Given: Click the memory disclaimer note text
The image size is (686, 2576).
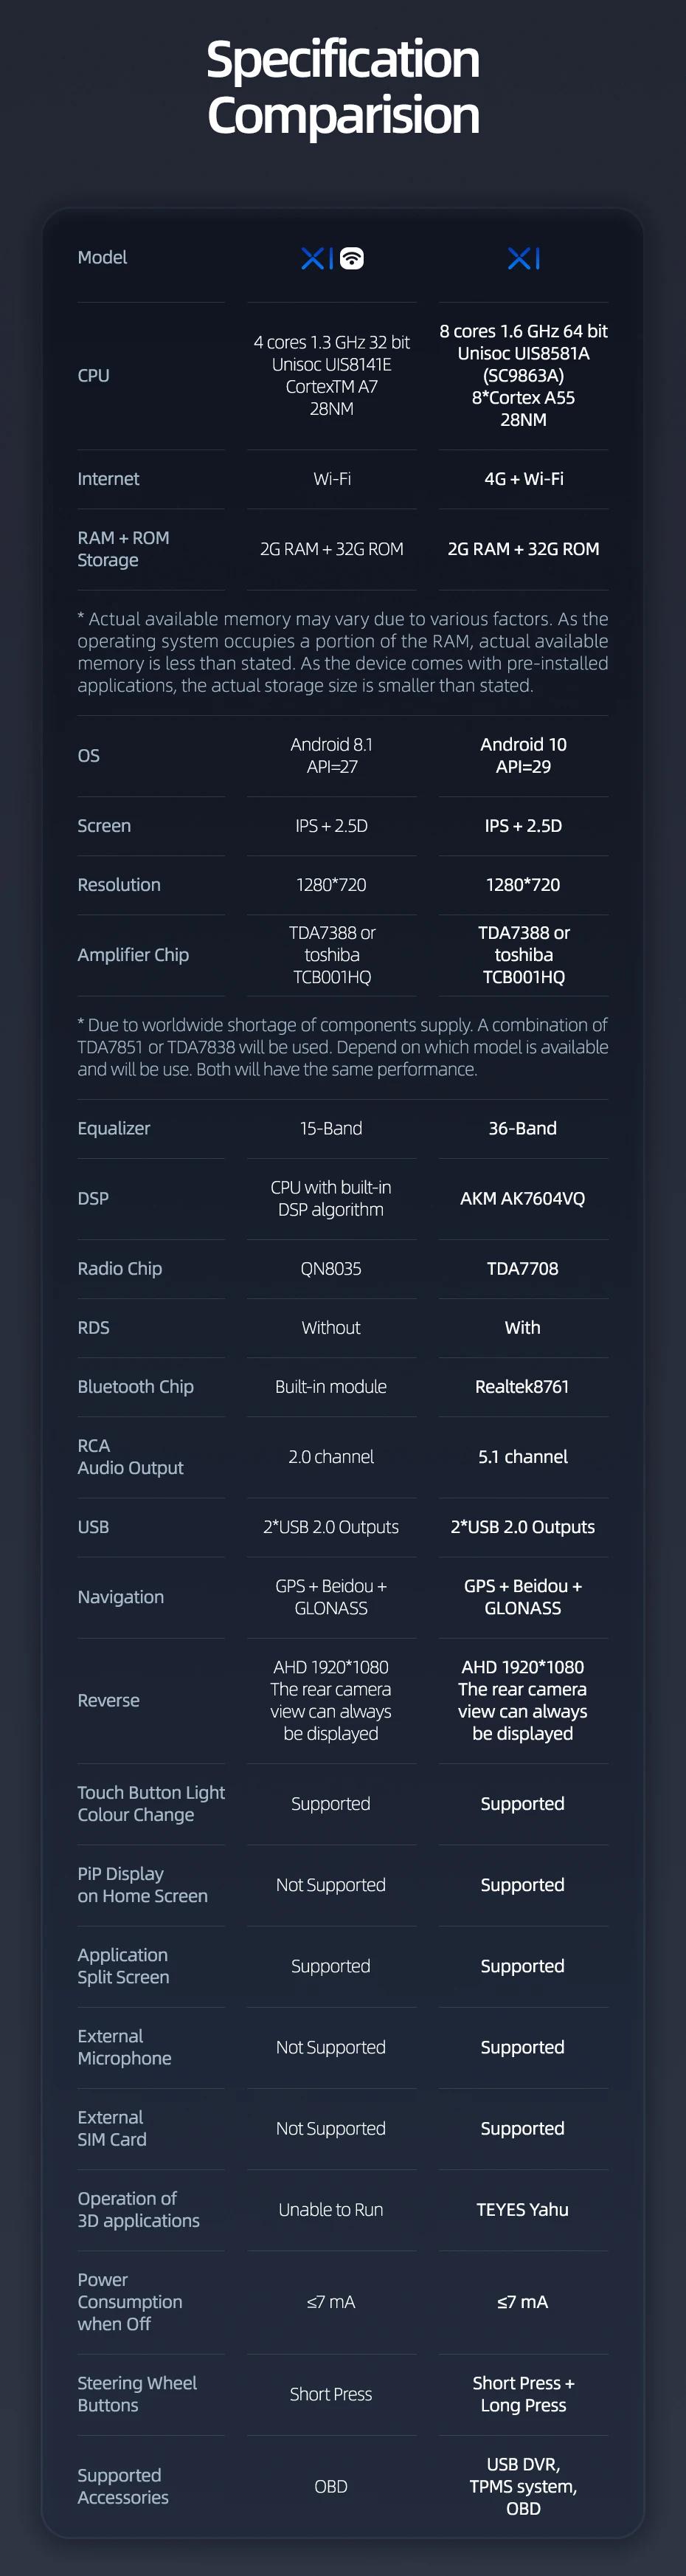Looking at the screenshot, I should [x=343, y=652].
